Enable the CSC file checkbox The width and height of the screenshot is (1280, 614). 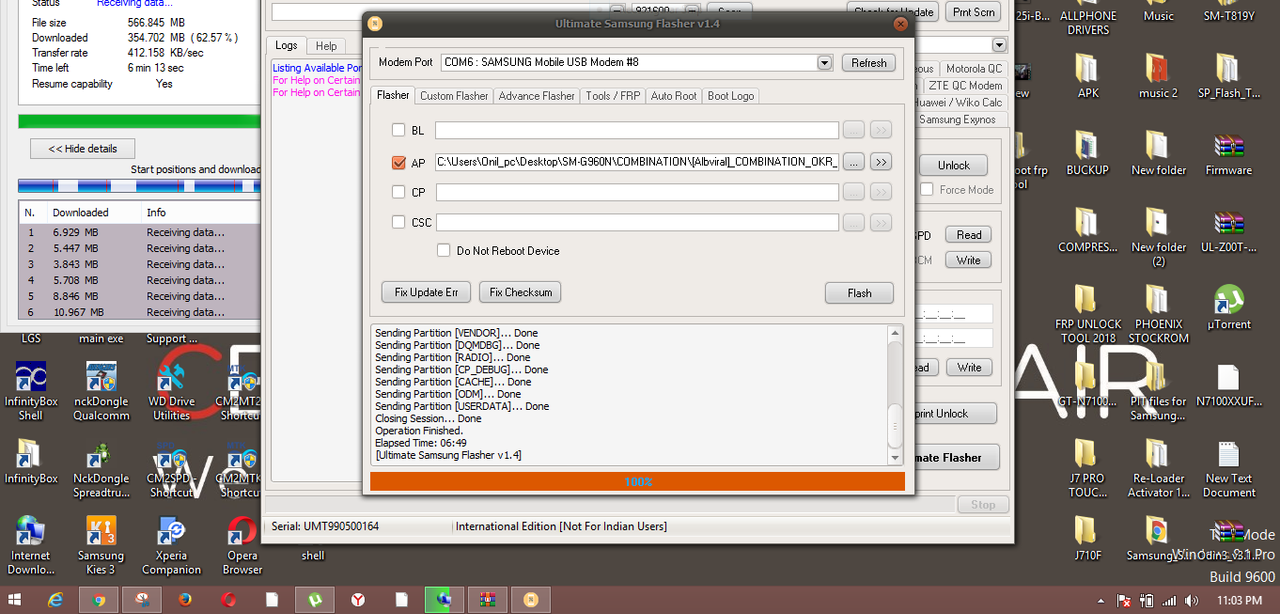coord(399,222)
